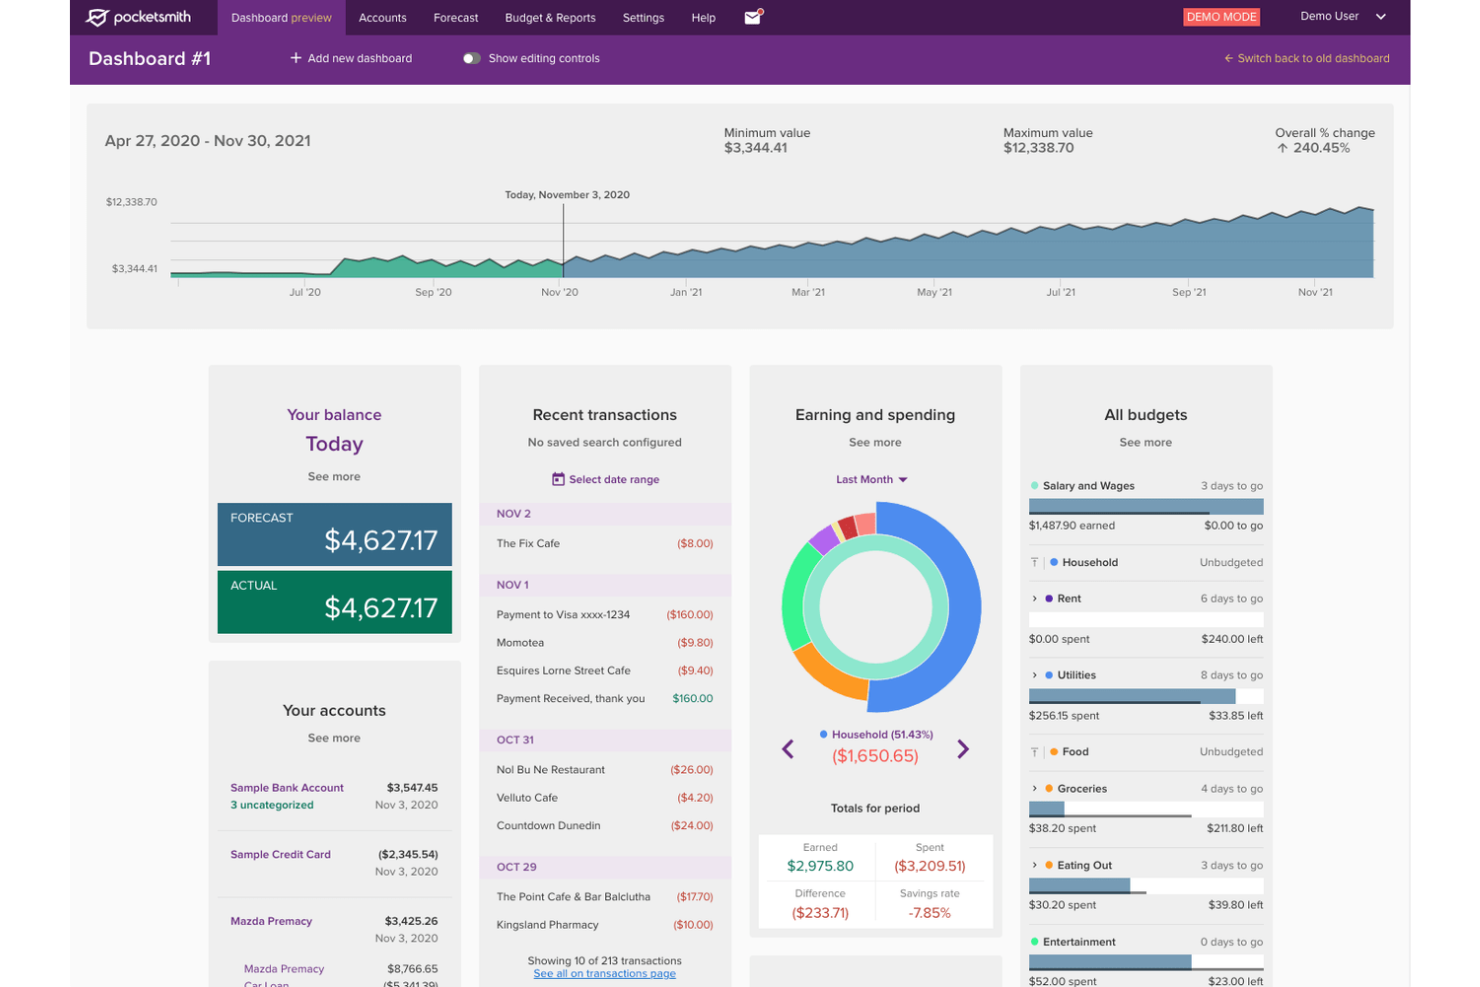
Task: Click the Household legend dot below the donut
Action: click(x=823, y=734)
